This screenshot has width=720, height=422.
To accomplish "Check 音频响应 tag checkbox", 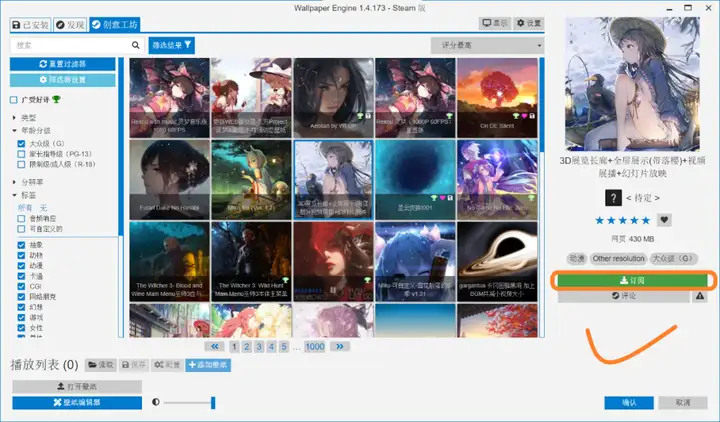I will [21, 219].
